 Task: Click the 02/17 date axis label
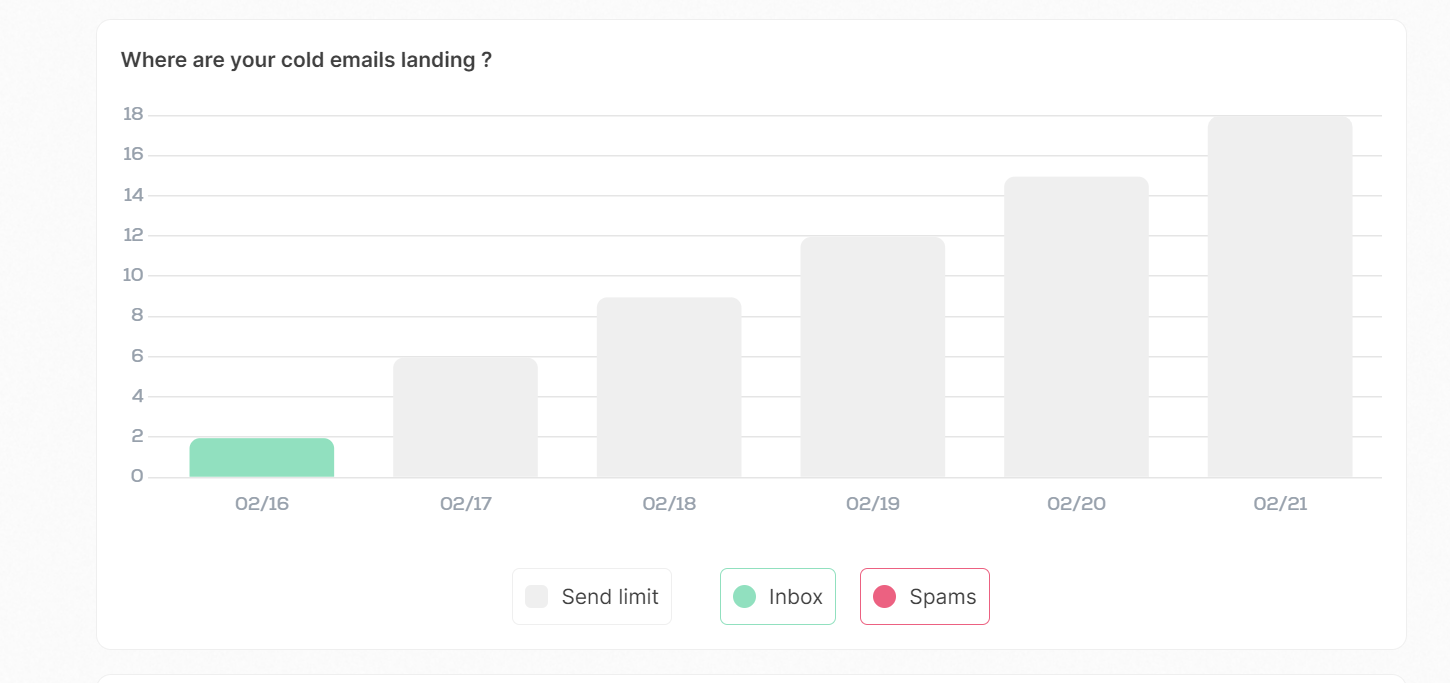click(466, 504)
